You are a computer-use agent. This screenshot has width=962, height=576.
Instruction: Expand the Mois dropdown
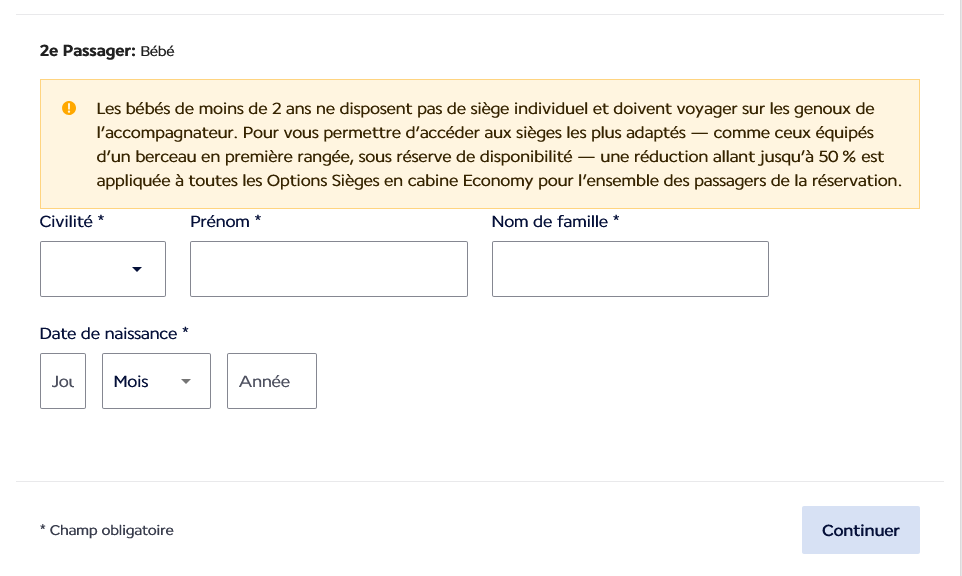156,381
